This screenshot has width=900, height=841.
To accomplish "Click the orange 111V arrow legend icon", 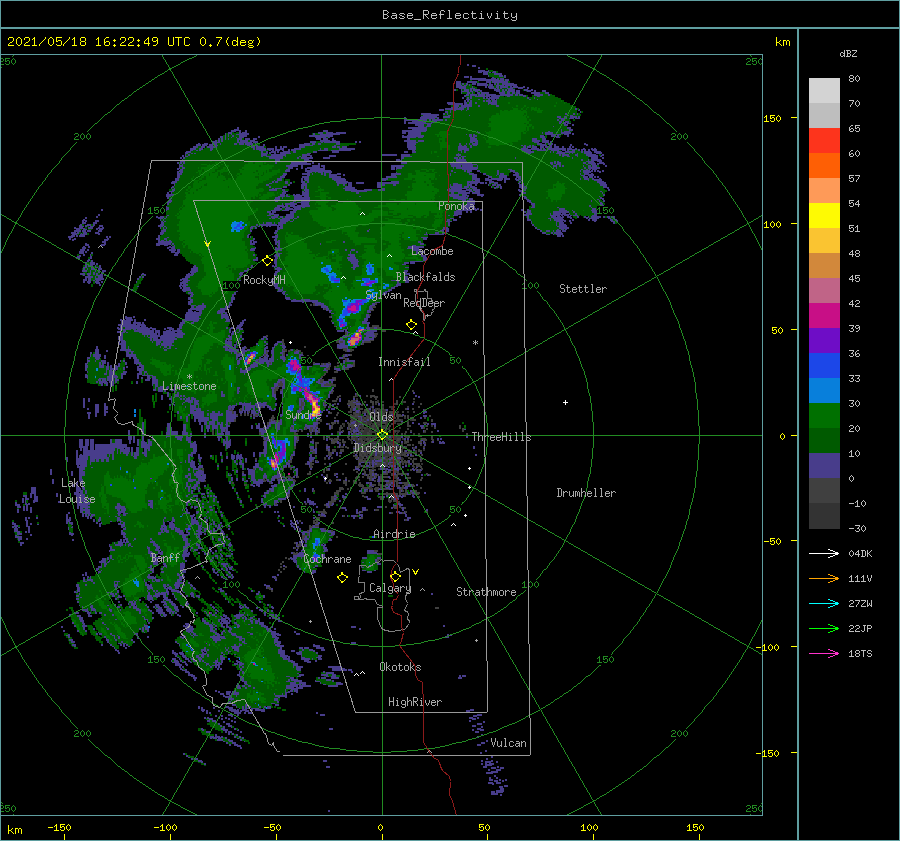I will coord(824,579).
